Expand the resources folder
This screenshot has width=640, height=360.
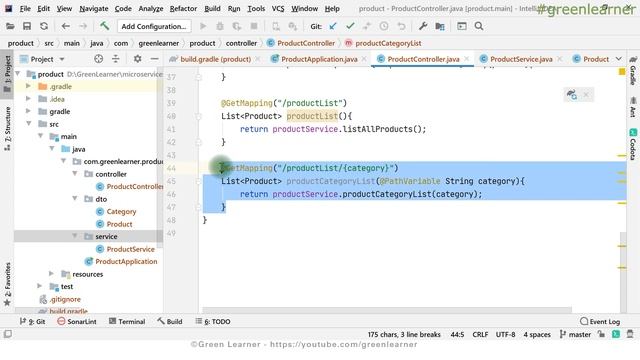51,274
